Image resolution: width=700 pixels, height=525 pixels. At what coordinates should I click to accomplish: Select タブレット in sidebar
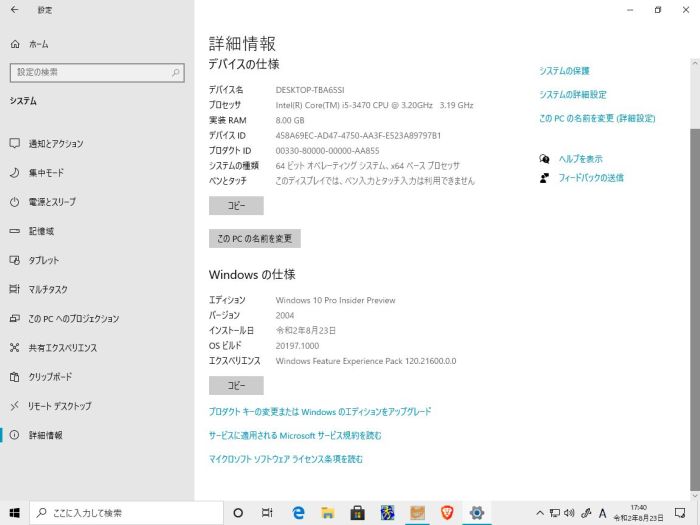click(44, 260)
